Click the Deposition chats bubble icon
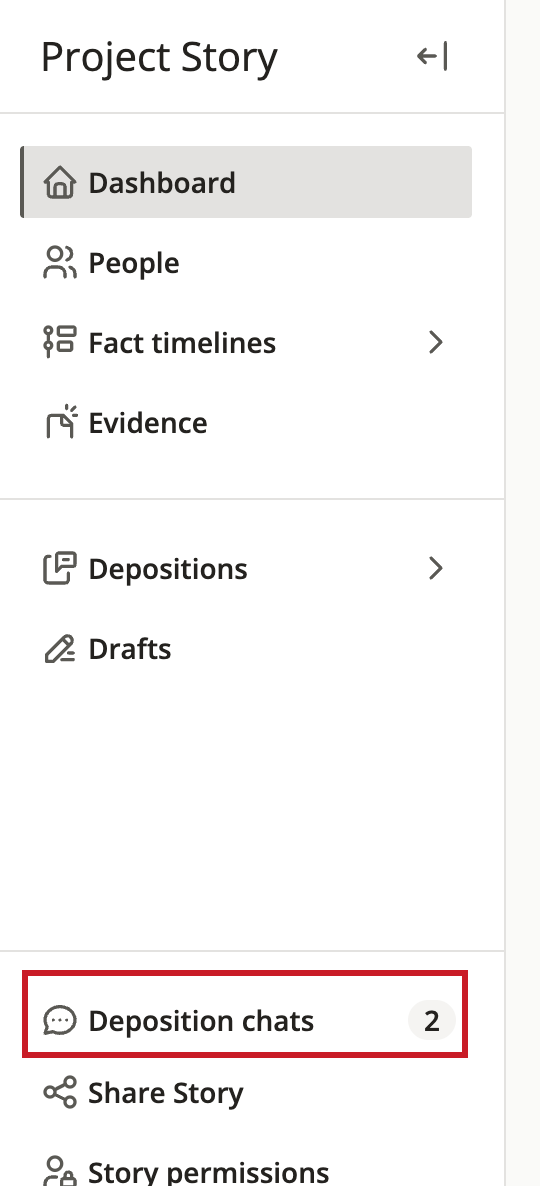The image size is (540, 1186). click(x=60, y=1021)
